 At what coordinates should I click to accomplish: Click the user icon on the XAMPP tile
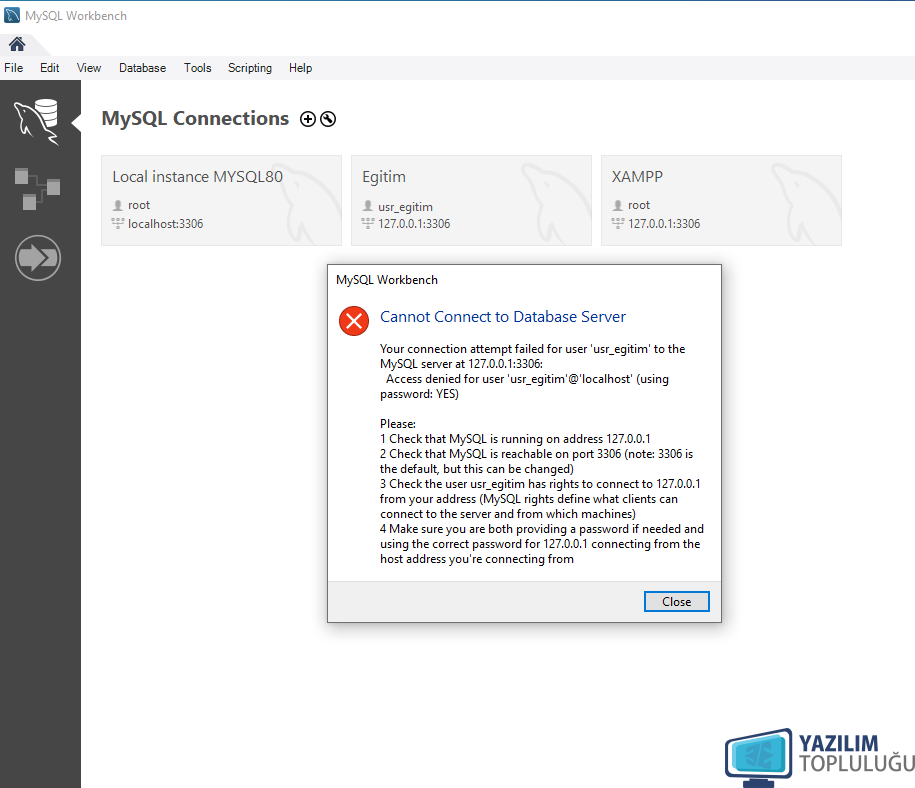coord(618,205)
